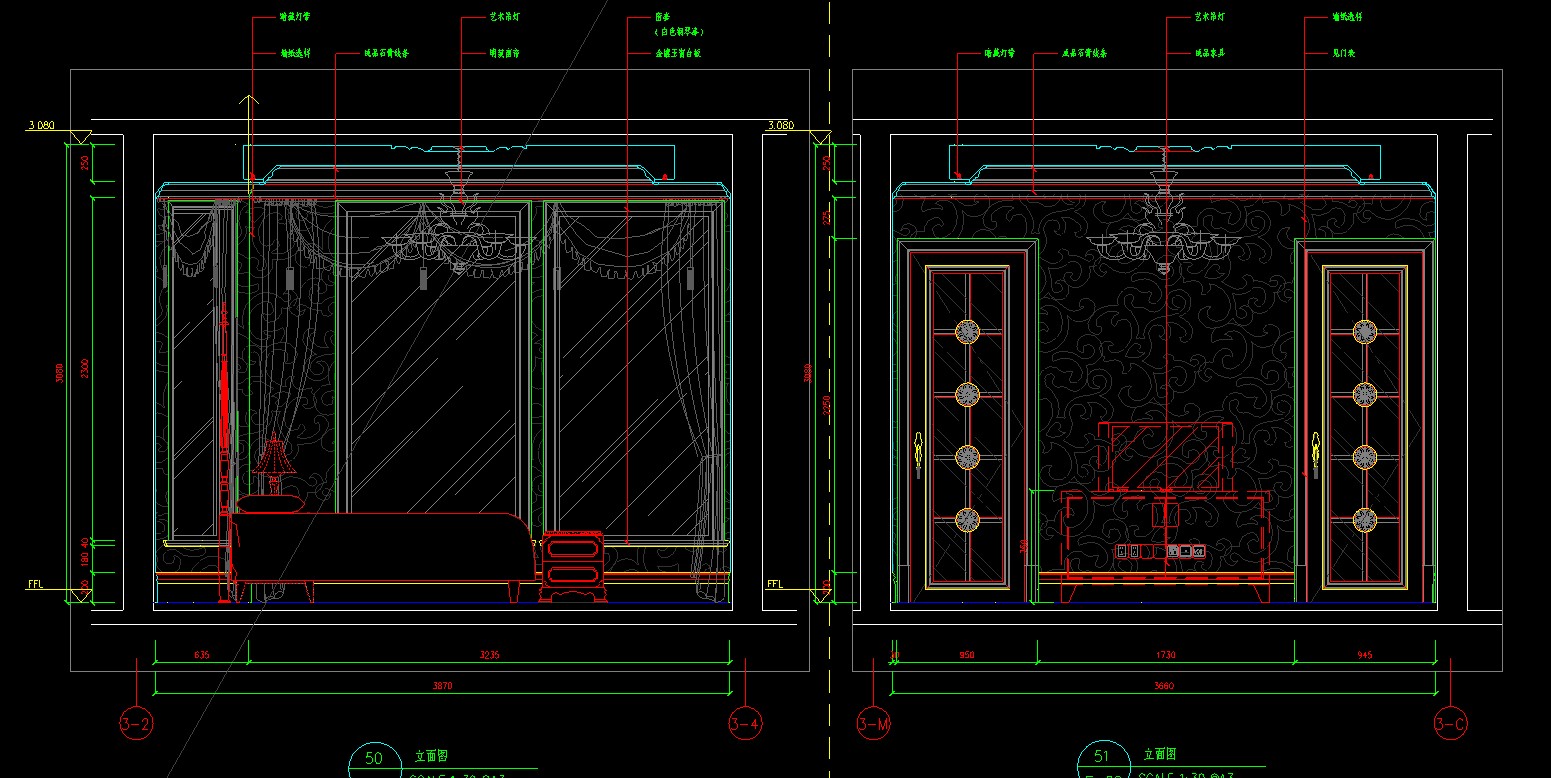
Task: Select the 1730 dimension text
Action: 1165,655
